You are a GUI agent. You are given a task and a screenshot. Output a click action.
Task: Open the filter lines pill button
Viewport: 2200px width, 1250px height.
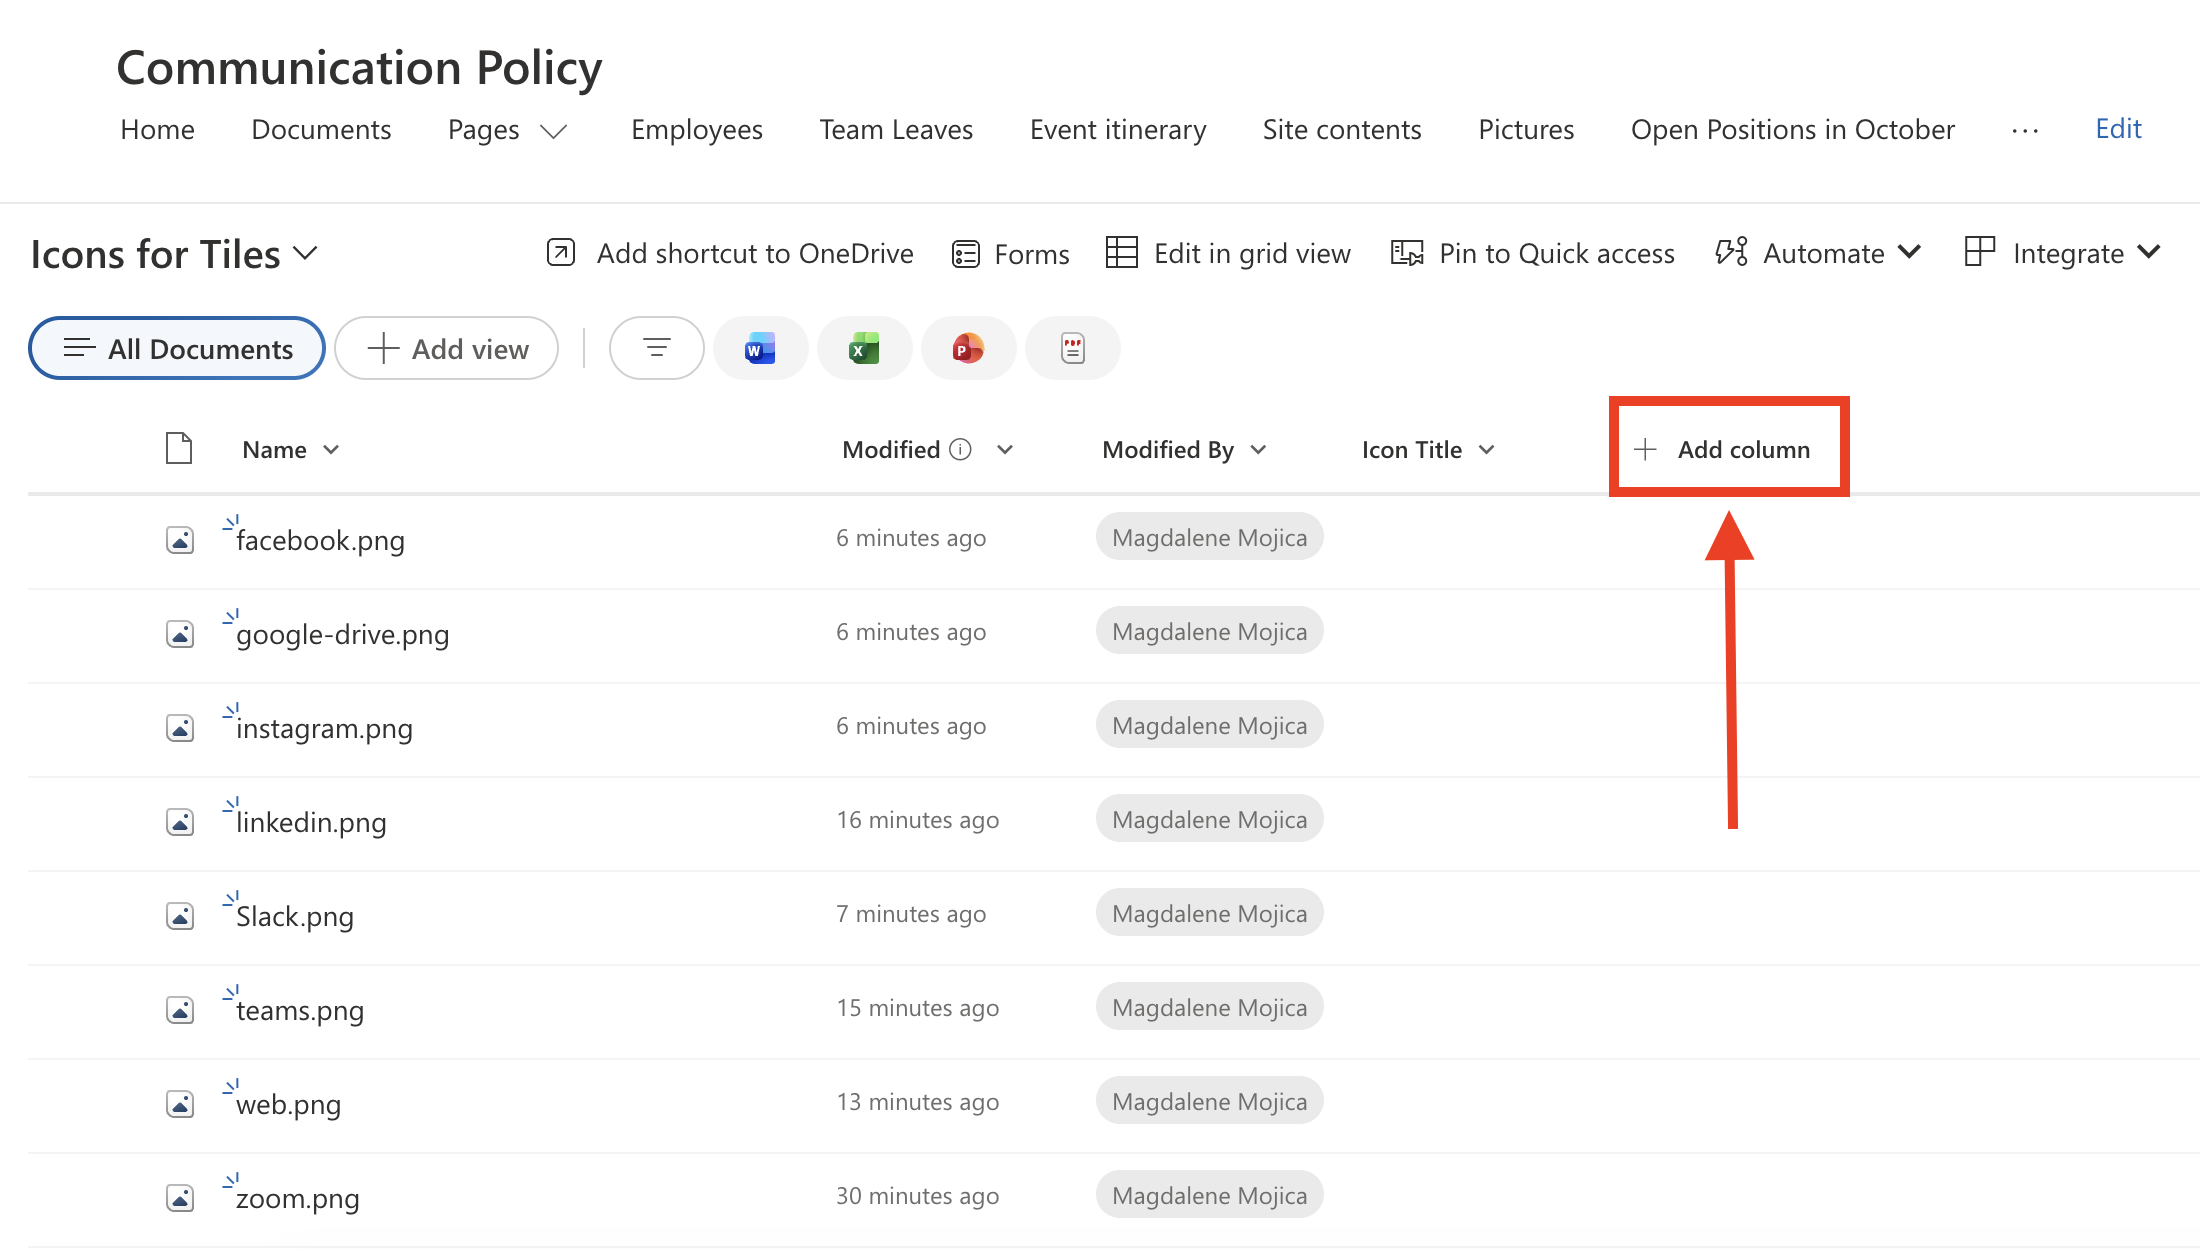[x=656, y=349]
